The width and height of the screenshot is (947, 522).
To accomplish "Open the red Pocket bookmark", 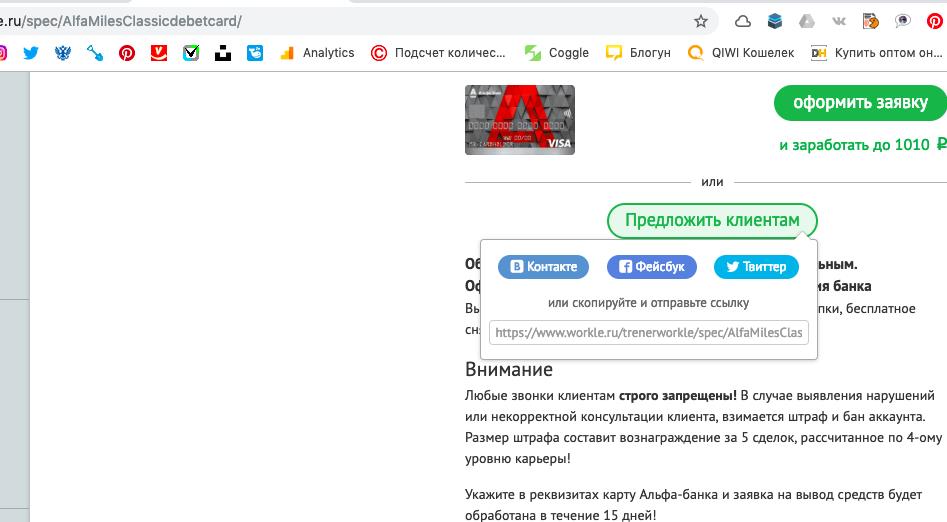I will click(x=159, y=53).
